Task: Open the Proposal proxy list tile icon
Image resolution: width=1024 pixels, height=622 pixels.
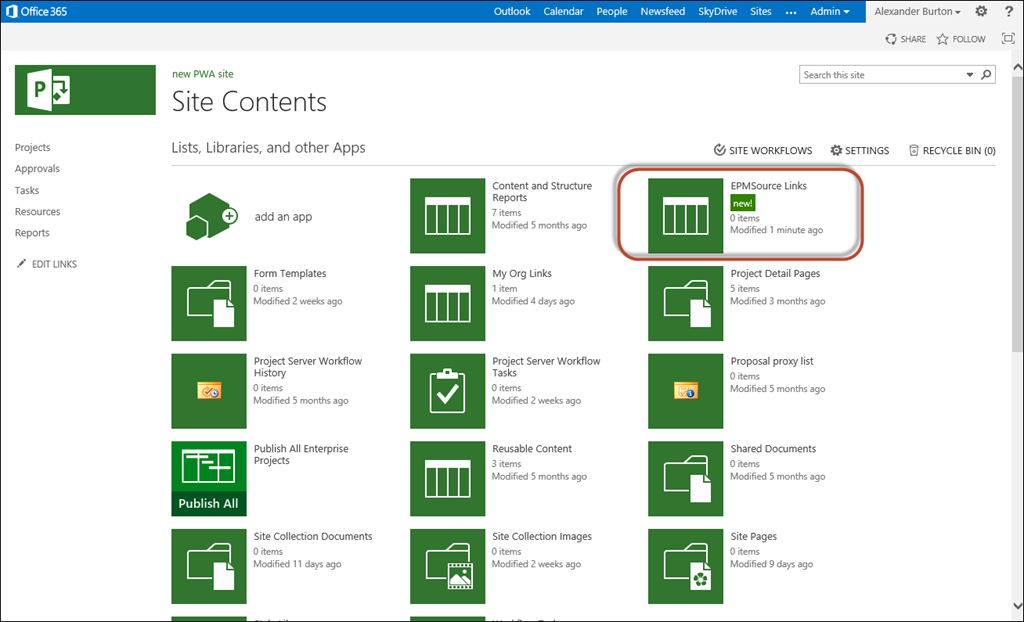Action: (685, 391)
